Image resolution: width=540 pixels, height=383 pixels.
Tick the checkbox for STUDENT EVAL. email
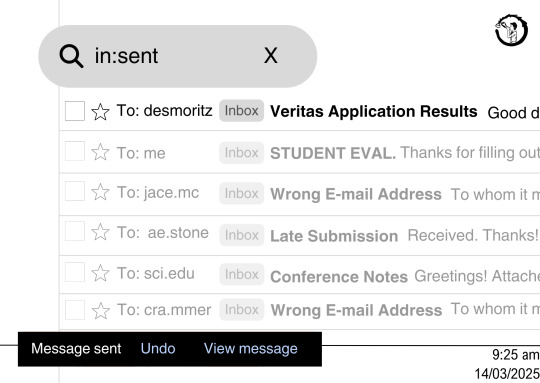75,151
